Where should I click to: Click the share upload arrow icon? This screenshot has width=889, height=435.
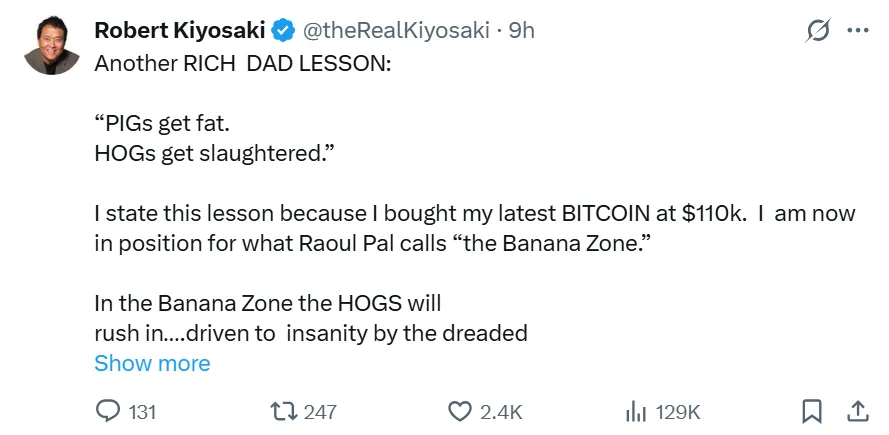click(x=857, y=411)
